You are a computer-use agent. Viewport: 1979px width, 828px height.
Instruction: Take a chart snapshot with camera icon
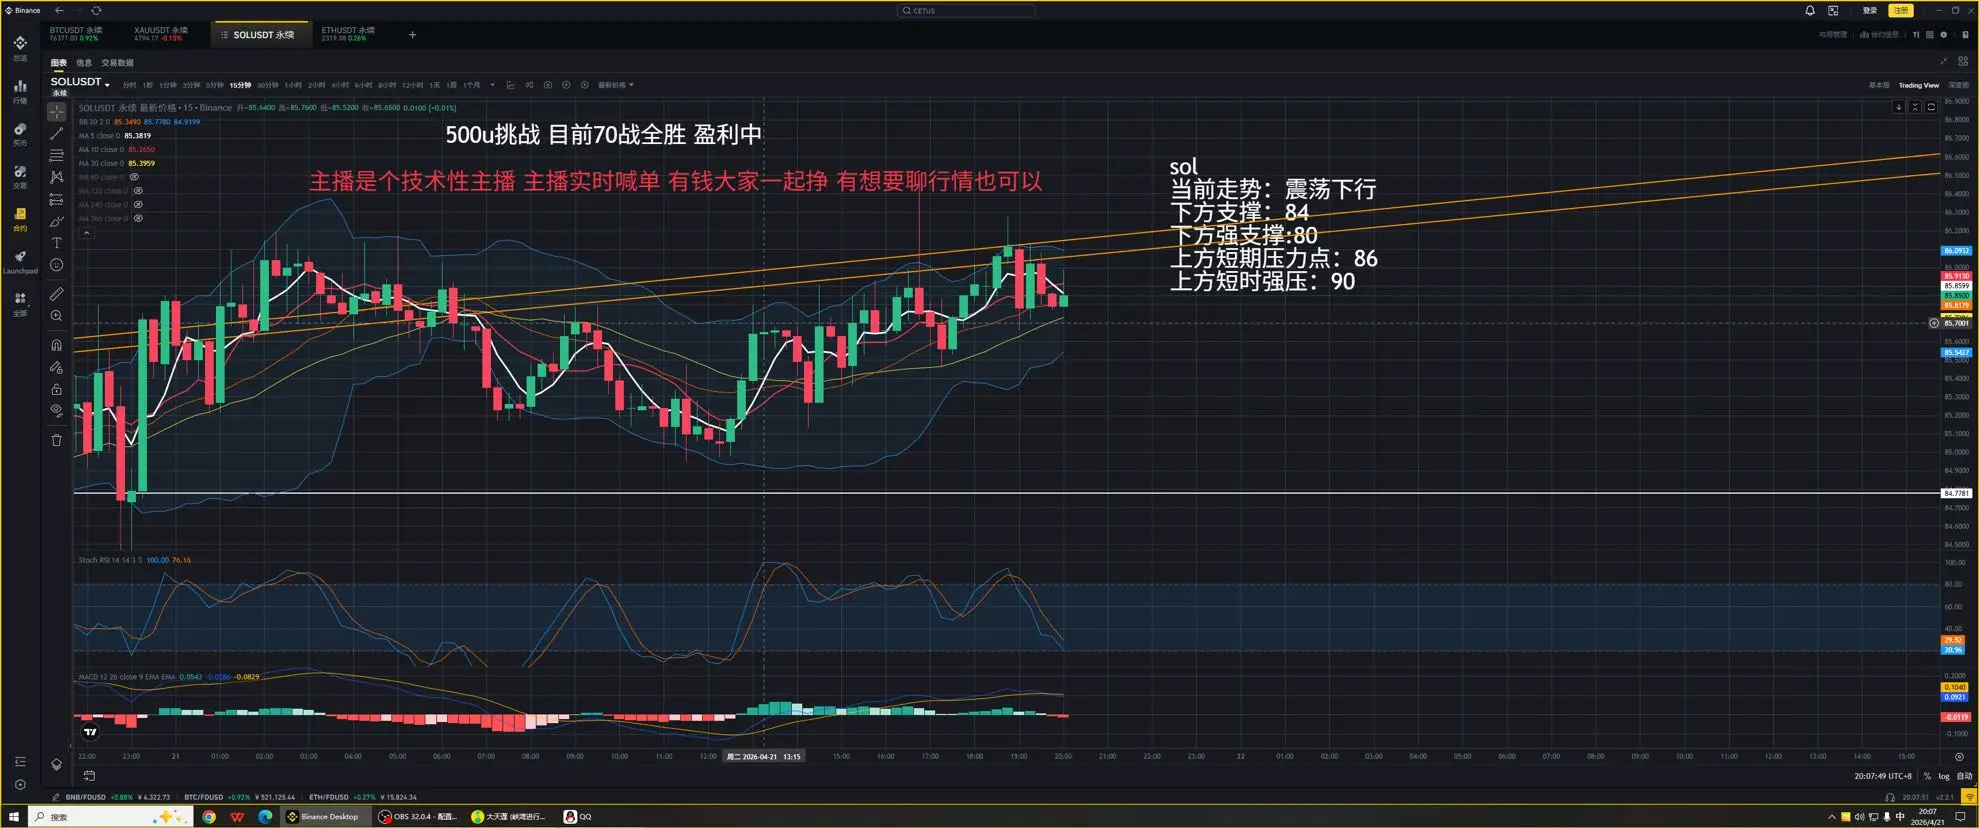pos(547,85)
